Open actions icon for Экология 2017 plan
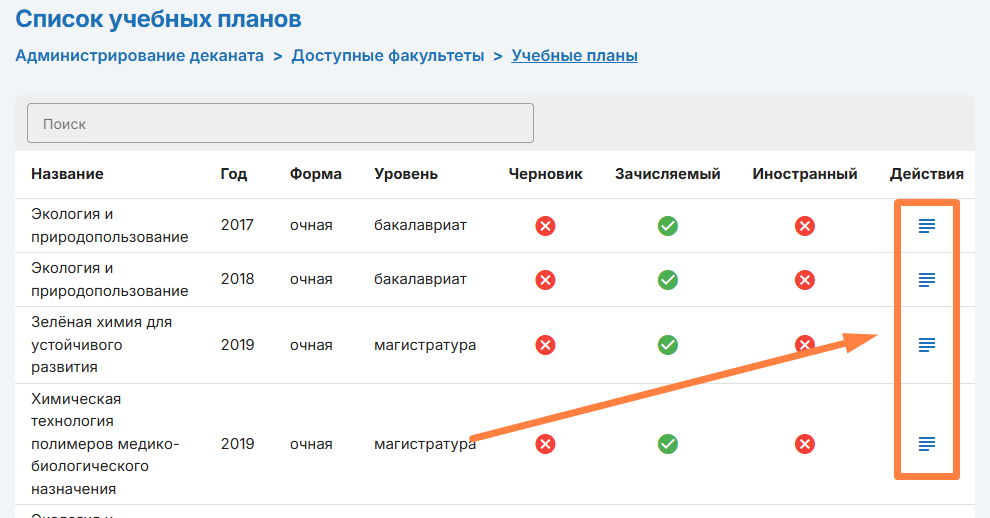Viewport: 990px width, 518px height. pos(927,226)
